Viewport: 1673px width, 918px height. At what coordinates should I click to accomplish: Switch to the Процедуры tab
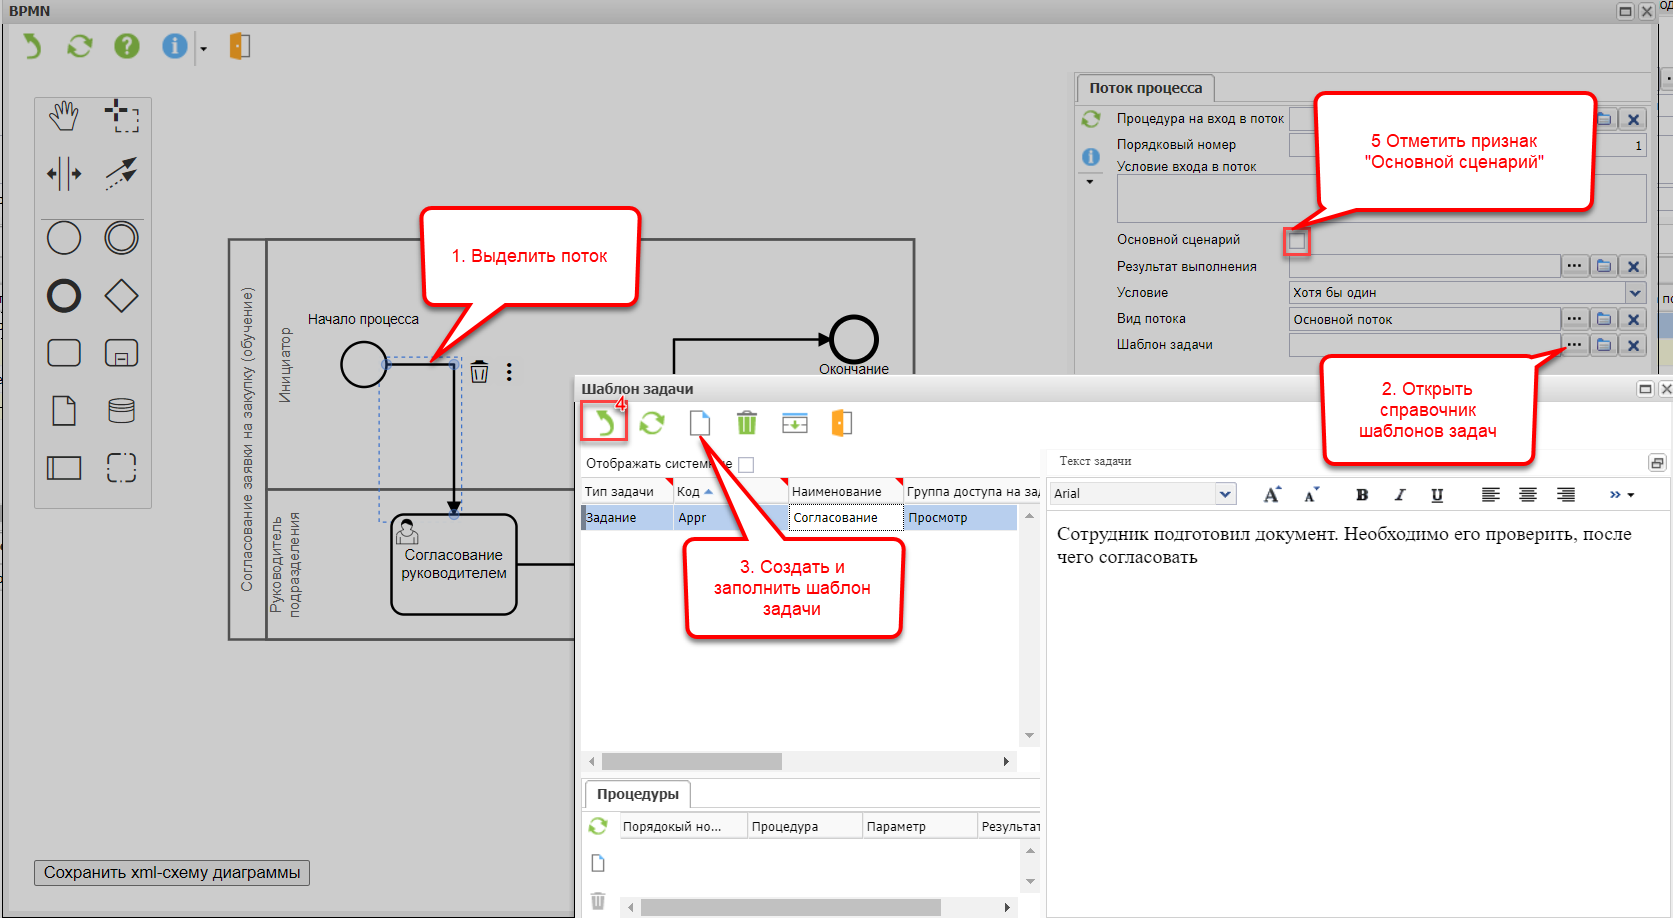click(638, 794)
